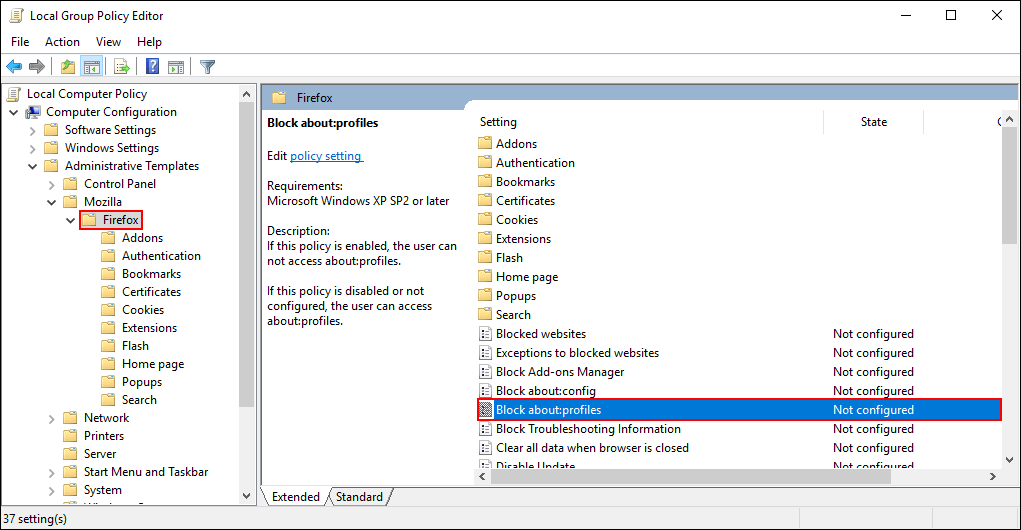Image resolution: width=1021 pixels, height=530 pixels.
Task: Click the Local Computer Policy root icon
Action: pyautogui.click(x=14, y=94)
